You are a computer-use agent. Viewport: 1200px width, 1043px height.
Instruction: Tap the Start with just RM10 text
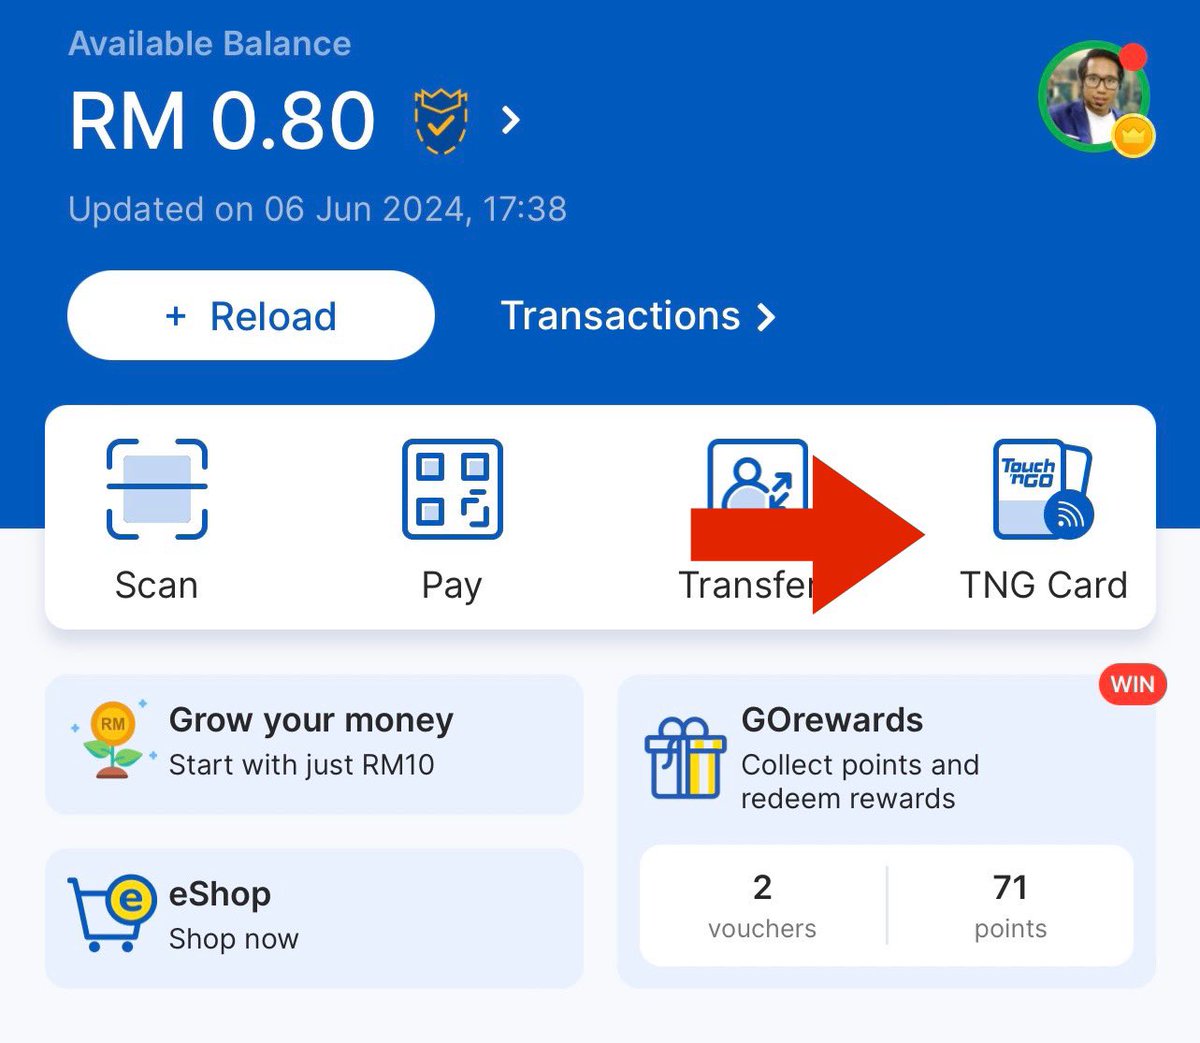point(302,765)
